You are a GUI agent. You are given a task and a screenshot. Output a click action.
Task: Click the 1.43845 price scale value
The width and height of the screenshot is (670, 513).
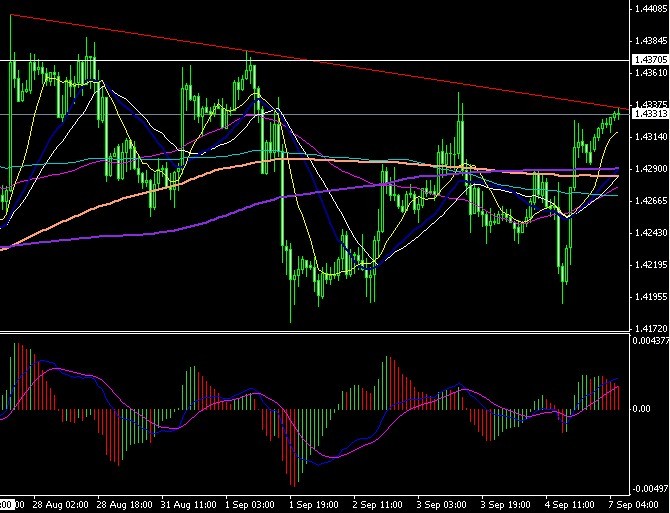(652, 41)
